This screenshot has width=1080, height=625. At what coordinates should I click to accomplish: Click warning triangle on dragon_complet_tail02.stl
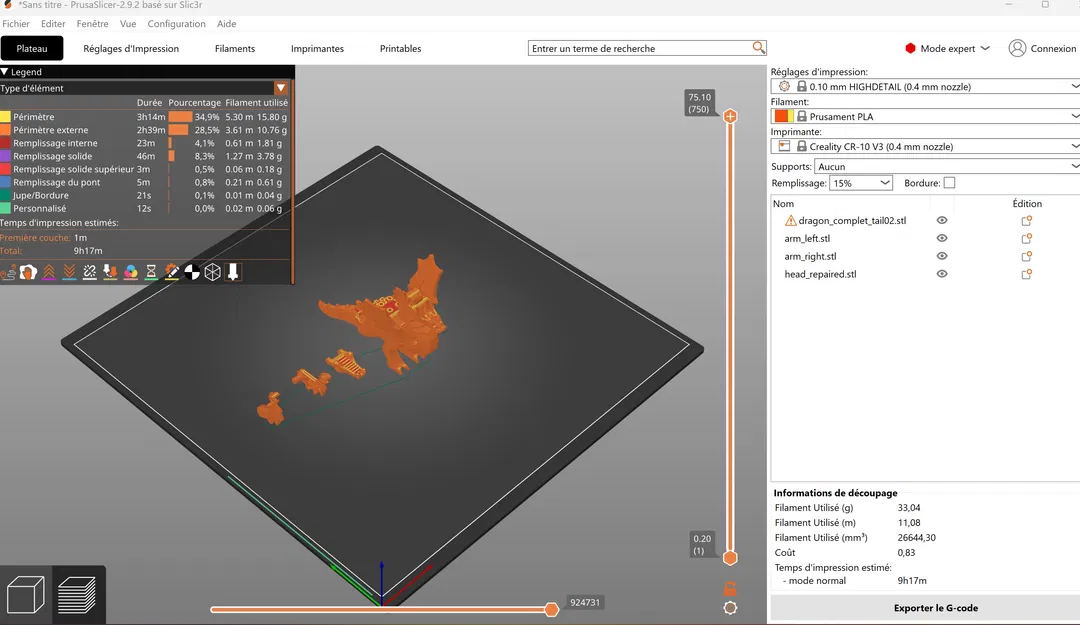(x=790, y=221)
